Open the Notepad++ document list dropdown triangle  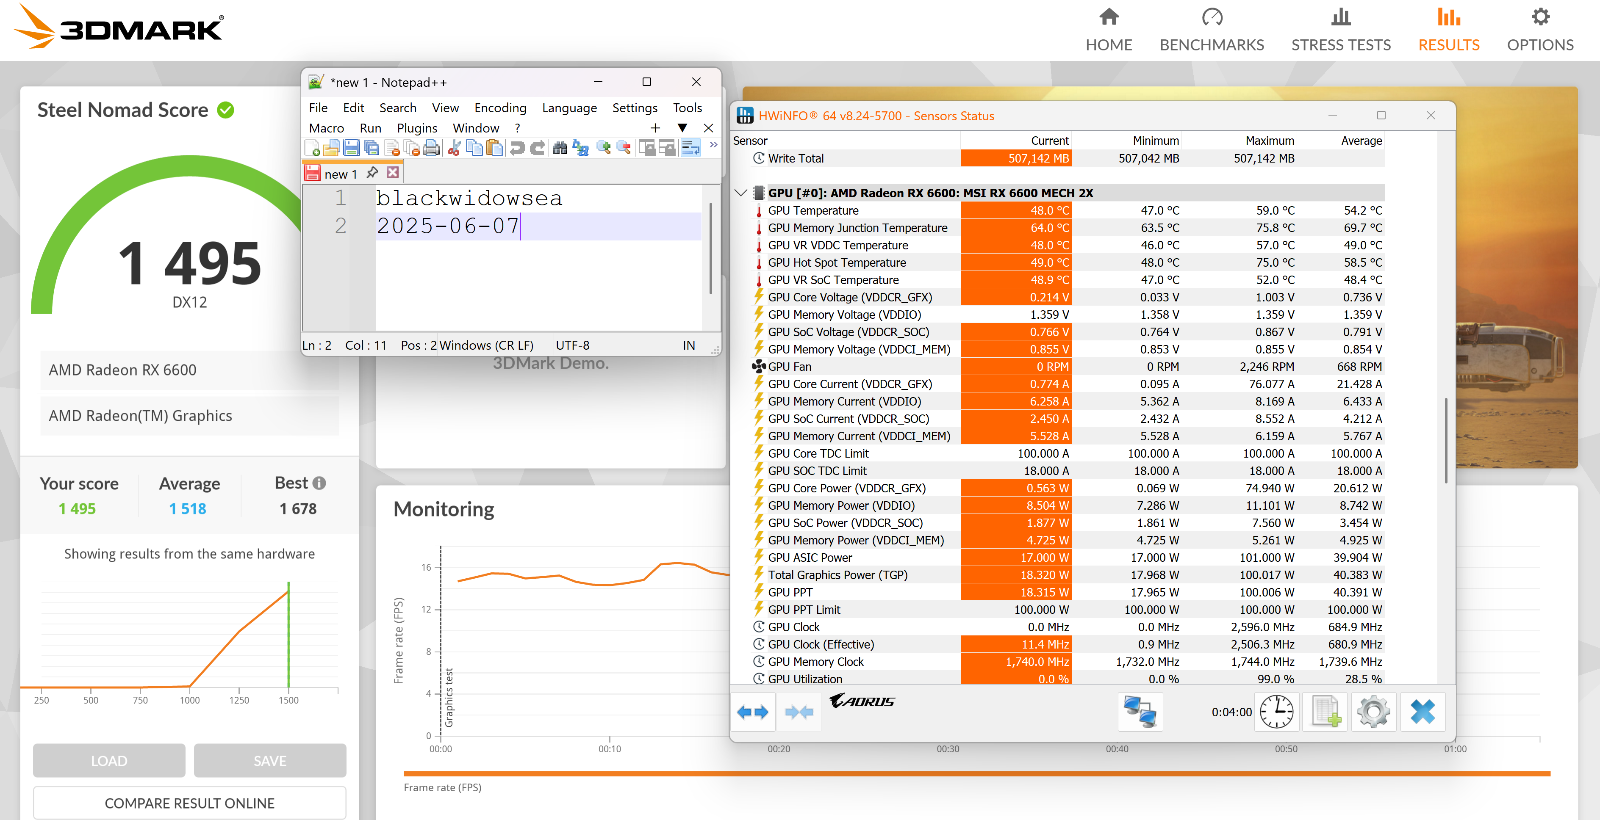pos(683,128)
